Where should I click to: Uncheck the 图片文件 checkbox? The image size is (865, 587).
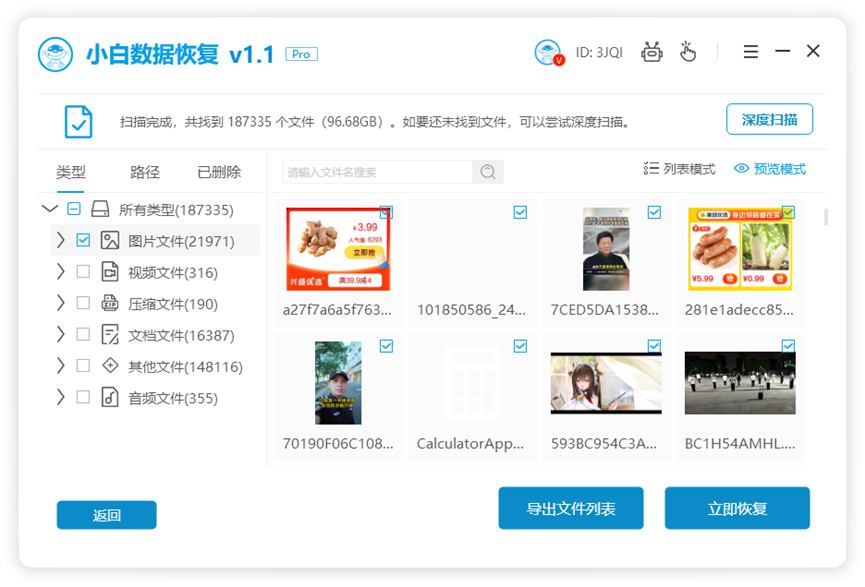[83, 241]
